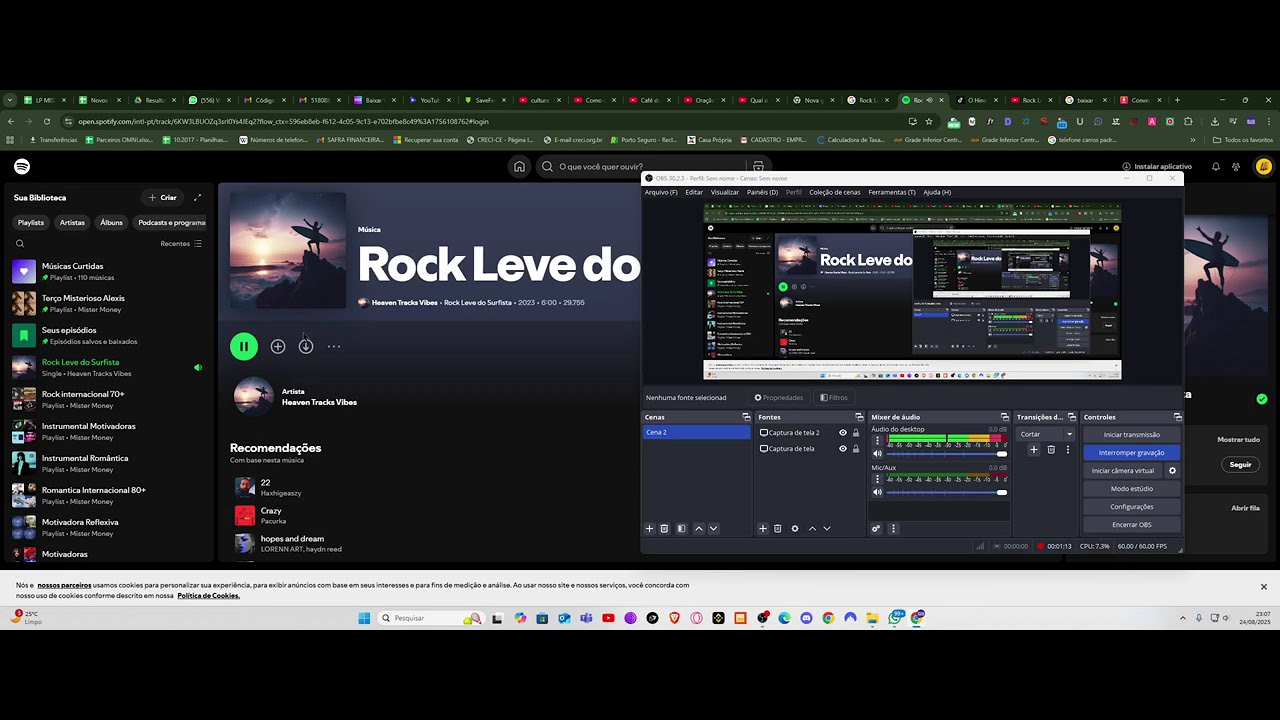Select Rock internacional 70+ playlist
The height and width of the screenshot is (720, 1280).
(x=108, y=399)
